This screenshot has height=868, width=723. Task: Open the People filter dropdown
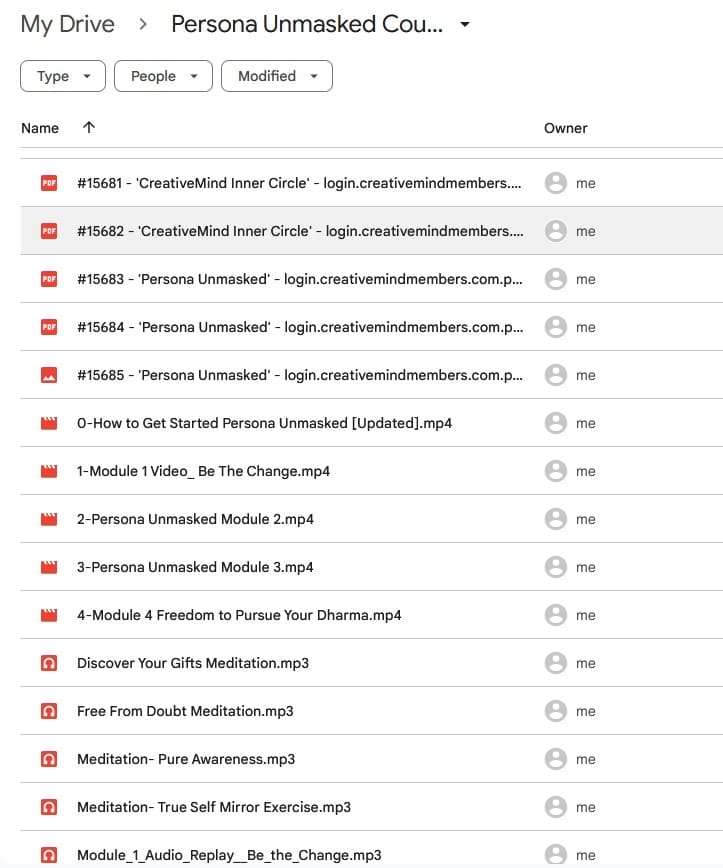[163, 76]
